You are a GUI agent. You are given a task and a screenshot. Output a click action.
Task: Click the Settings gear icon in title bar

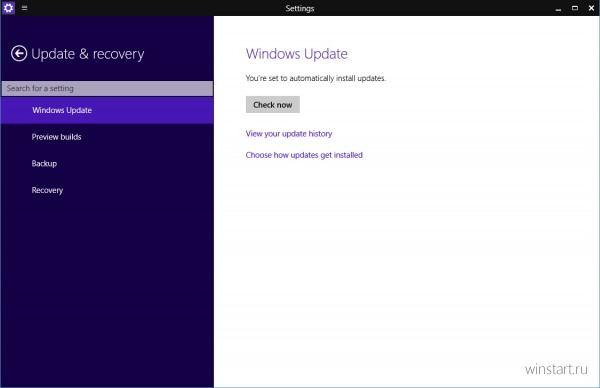(x=8, y=8)
